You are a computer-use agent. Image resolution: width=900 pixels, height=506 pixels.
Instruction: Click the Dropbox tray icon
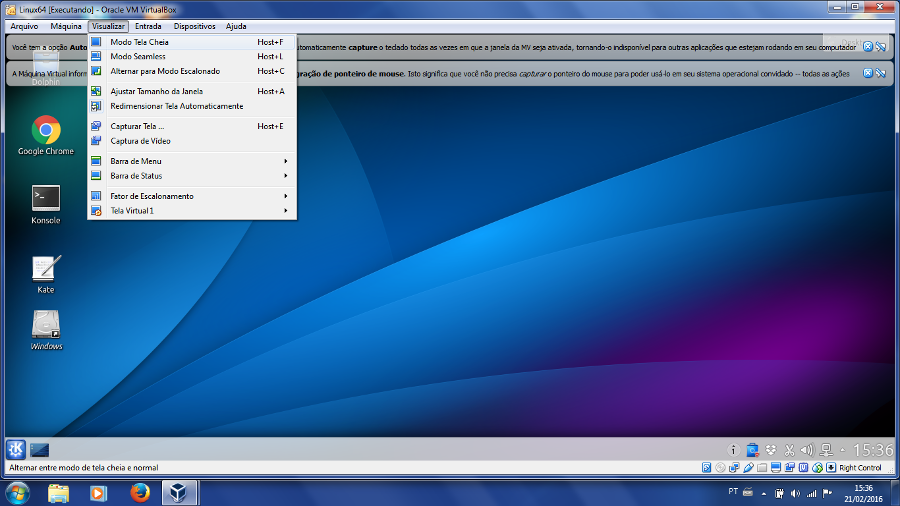point(771,450)
